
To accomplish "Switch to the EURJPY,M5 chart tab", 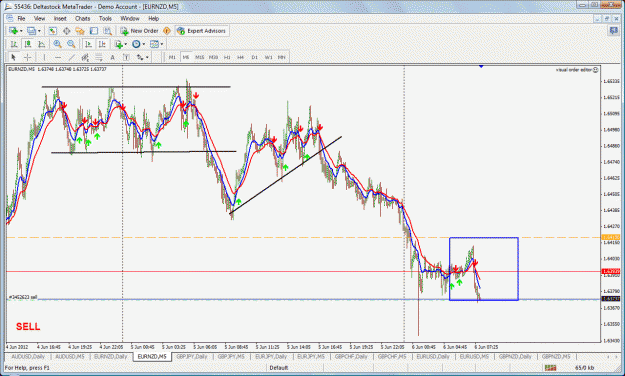I will pos(311,356).
